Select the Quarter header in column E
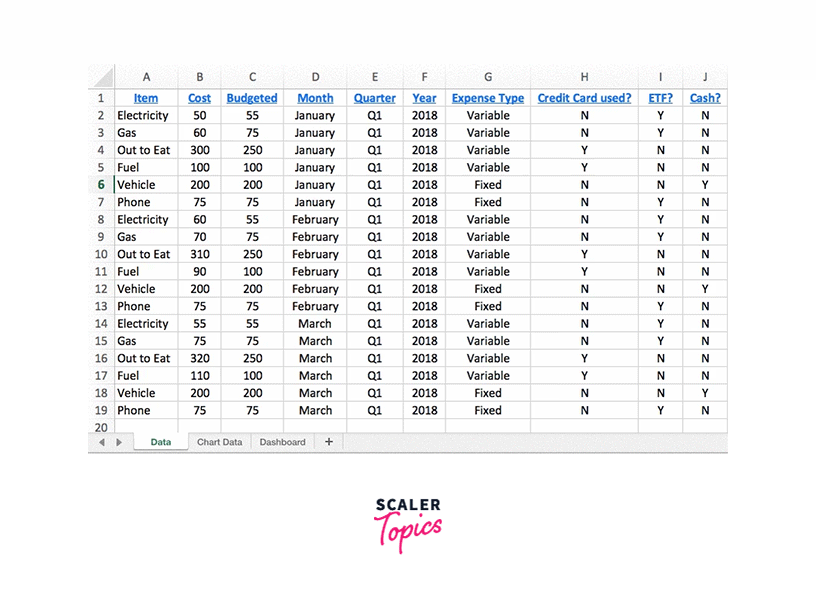816x600 pixels. pyautogui.click(x=374, y=98)
